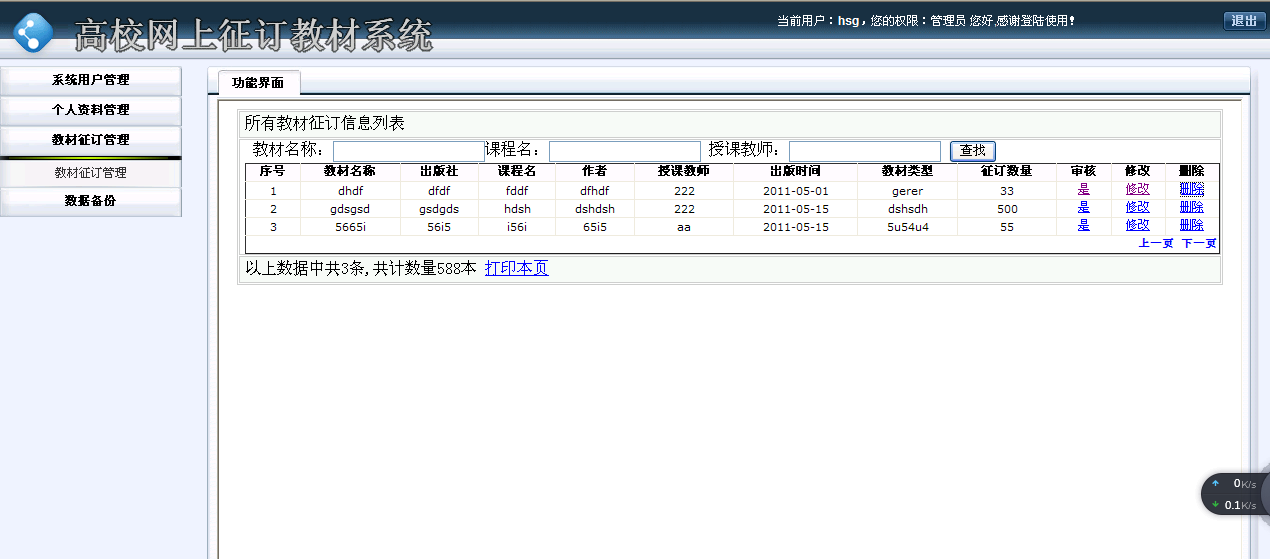
Task: Click 删除 link for 5665i row
Action: (x=1191, y=225)
